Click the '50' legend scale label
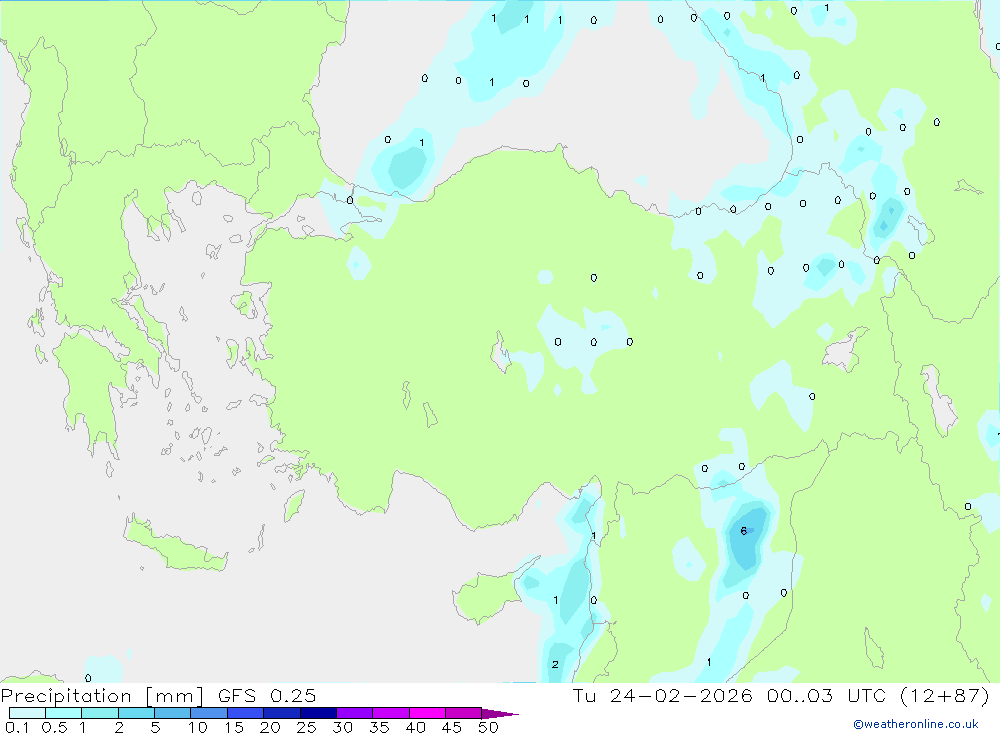The width and height of the screenshot is (1000, 733). 488,727
